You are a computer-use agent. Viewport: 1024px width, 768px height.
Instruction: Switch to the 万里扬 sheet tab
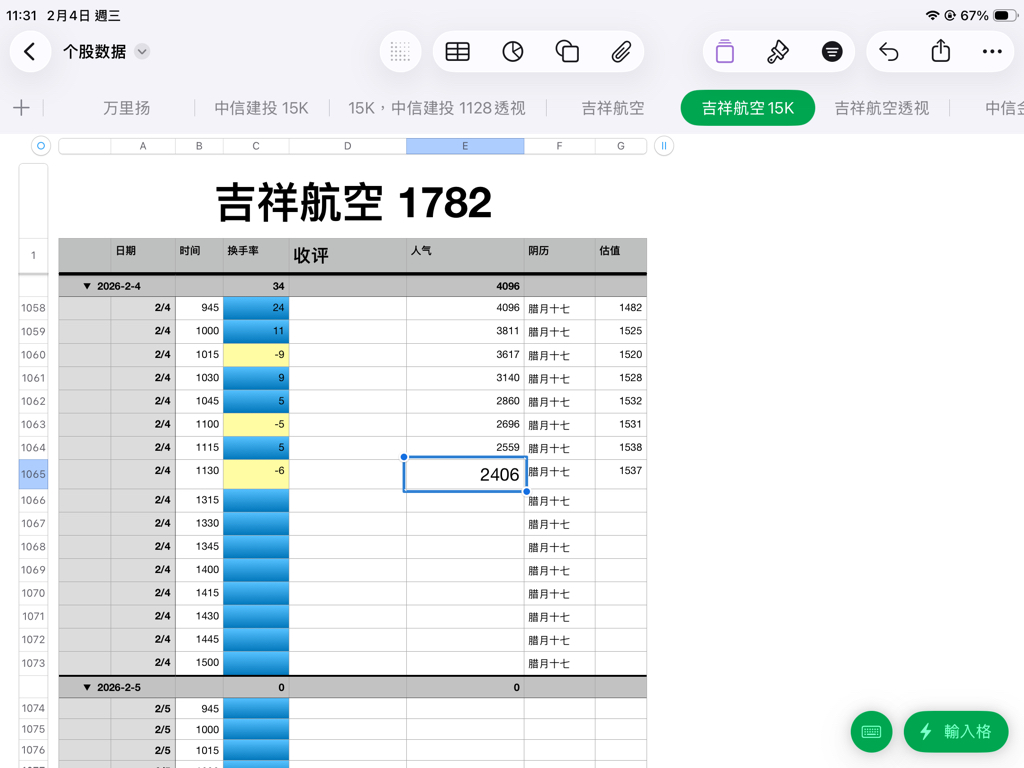click(127, 108)
